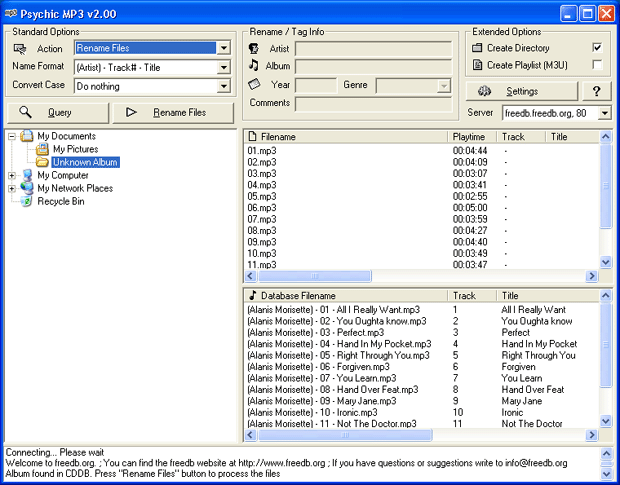This screenshot has height=485, width=620.
Task: Click the Query button
Action: click(x=58, y=113)
